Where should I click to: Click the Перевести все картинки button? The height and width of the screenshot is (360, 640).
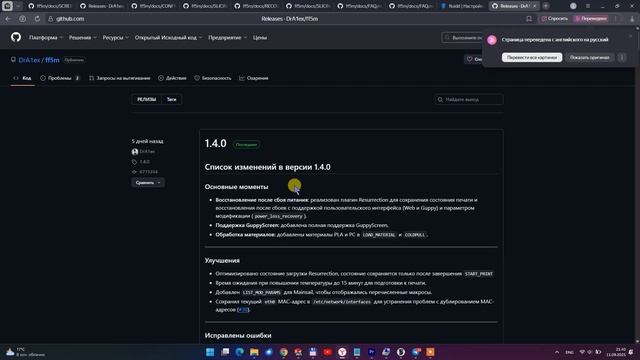pyautogui.click(x=532, y=58)
